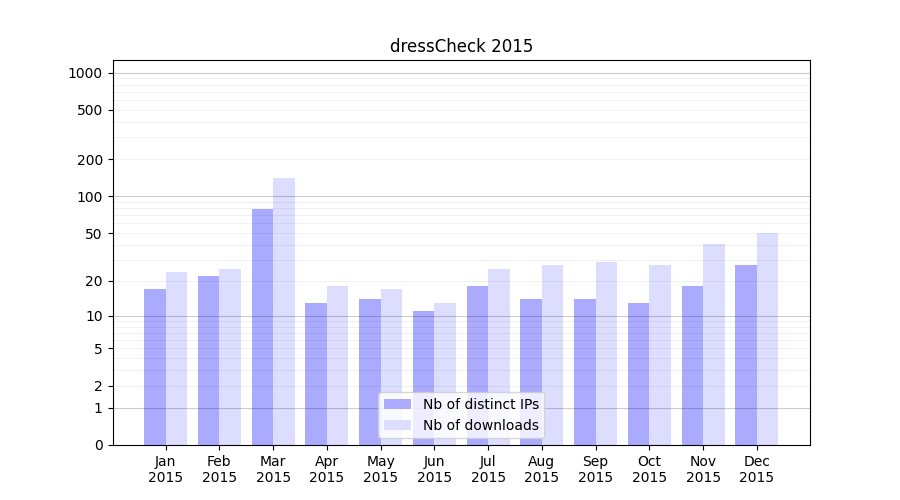Click the chart title dressCheck 2015
900x500 pixels.
coord(461,46)
